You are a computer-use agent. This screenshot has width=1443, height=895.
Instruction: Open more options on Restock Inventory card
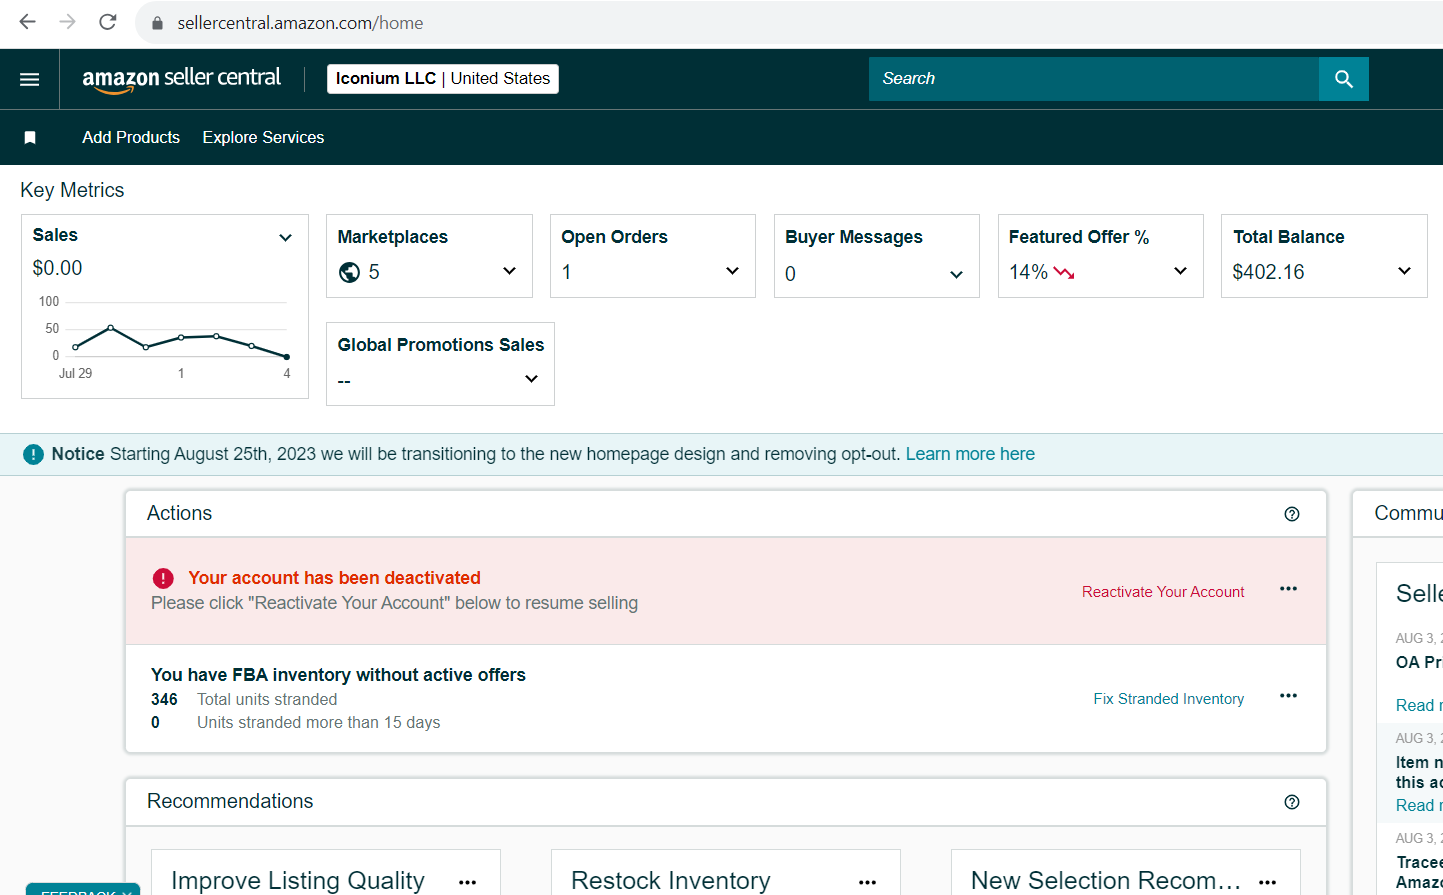(867, 882)
